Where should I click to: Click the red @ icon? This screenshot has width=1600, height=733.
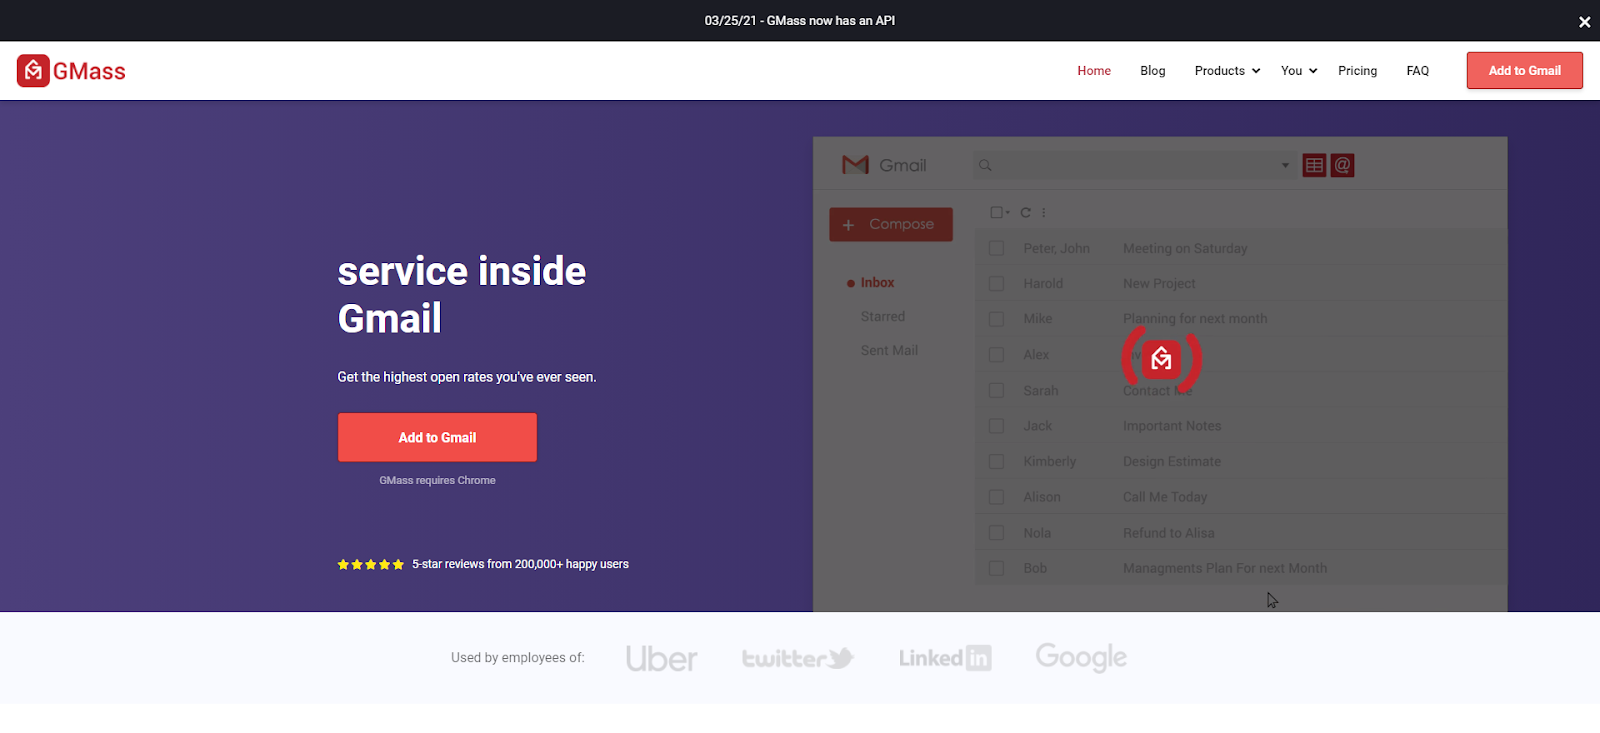click(1343, 165)
